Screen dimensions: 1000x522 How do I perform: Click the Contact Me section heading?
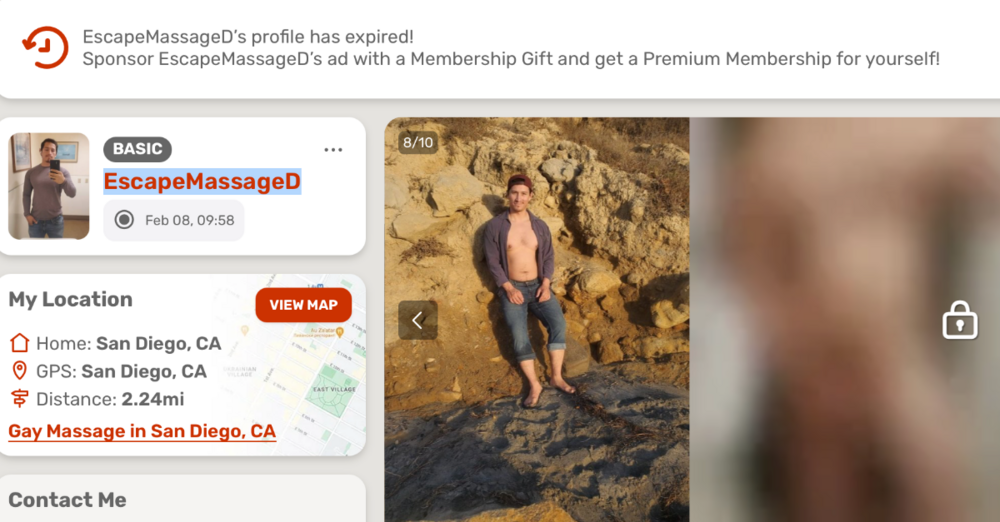(x=67, y=500)
